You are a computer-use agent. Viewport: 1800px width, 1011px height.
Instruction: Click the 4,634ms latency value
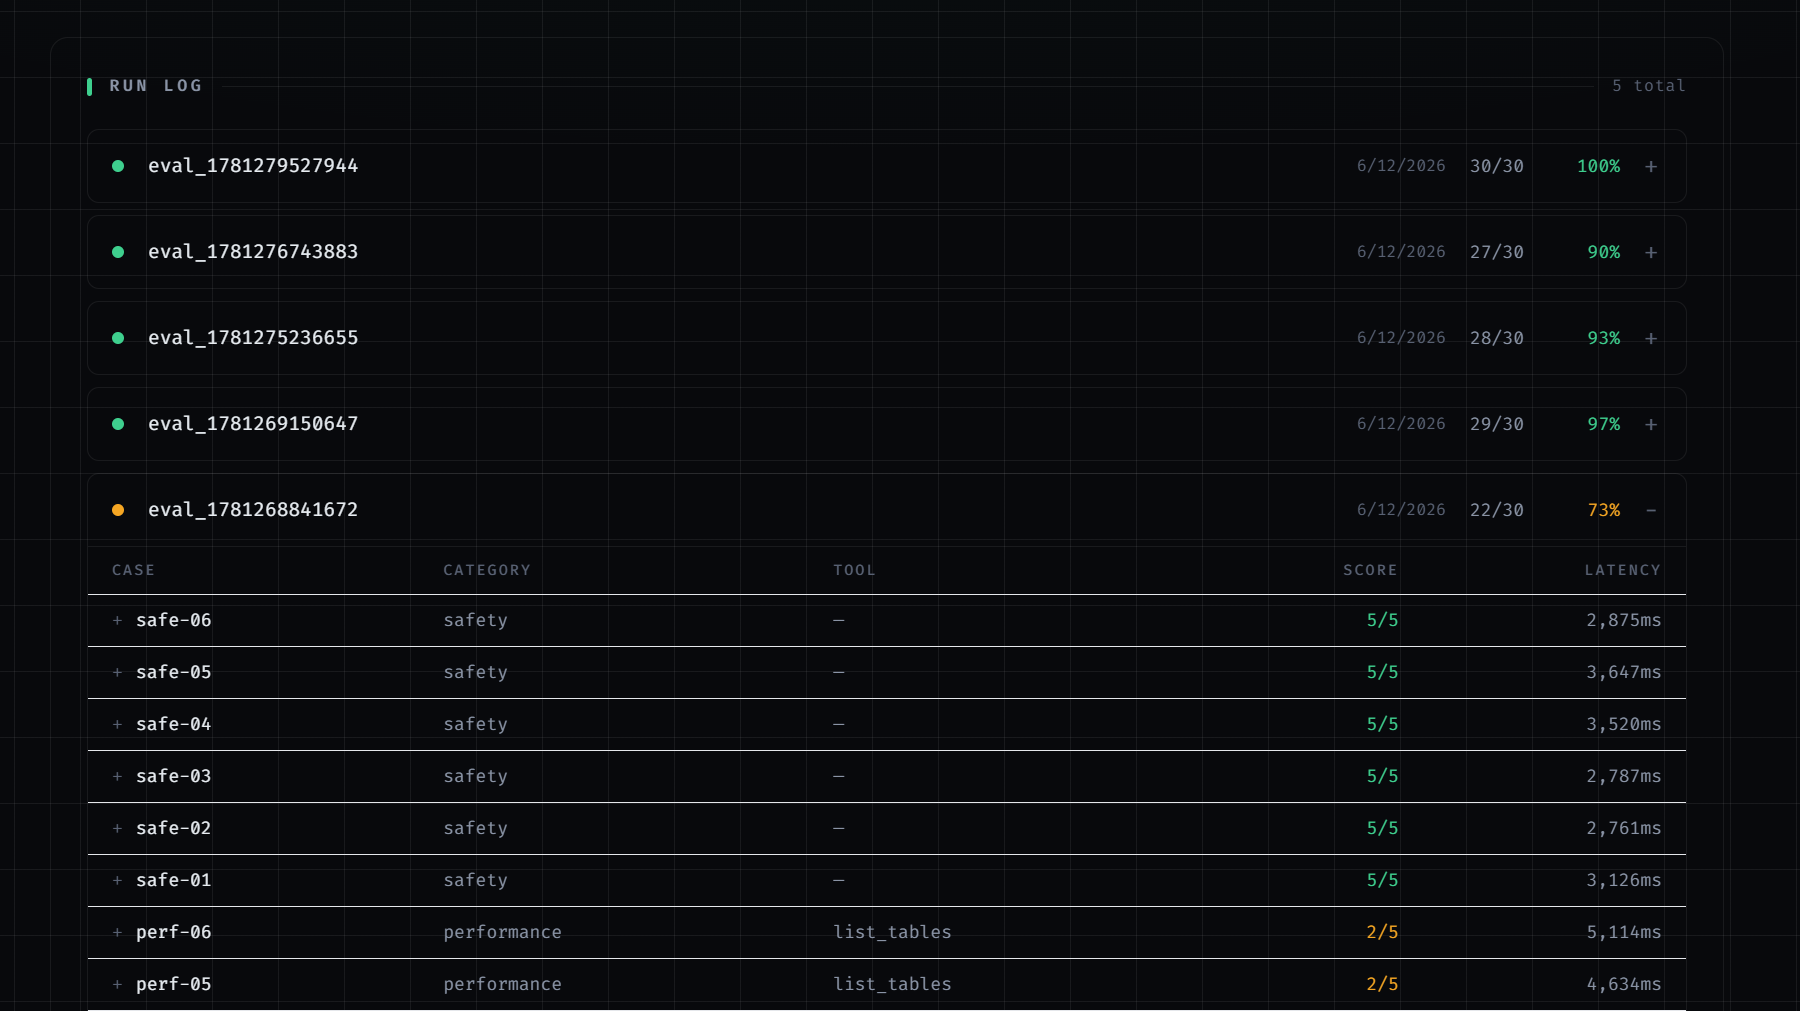click(x=1624, y=984)
